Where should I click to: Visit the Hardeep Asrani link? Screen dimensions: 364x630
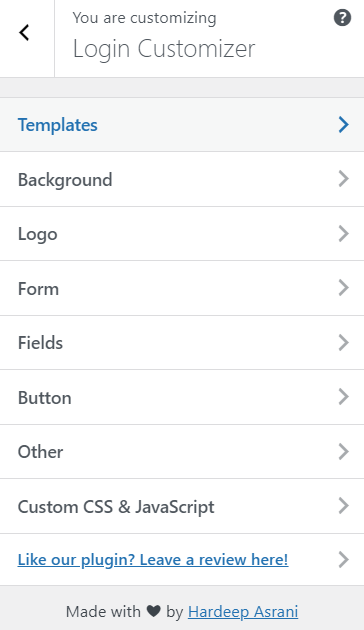[x=243, y=612]
